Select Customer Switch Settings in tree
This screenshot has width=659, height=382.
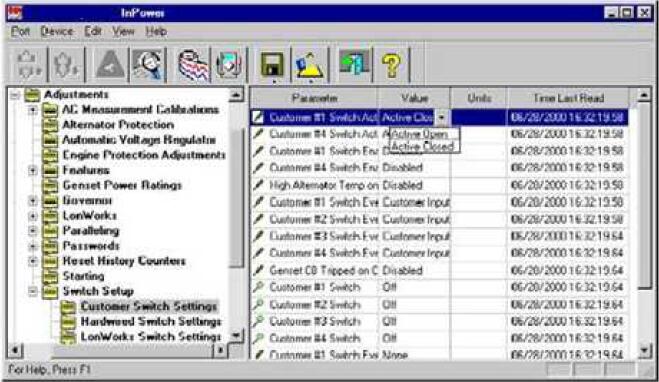[x=149, y=306]
